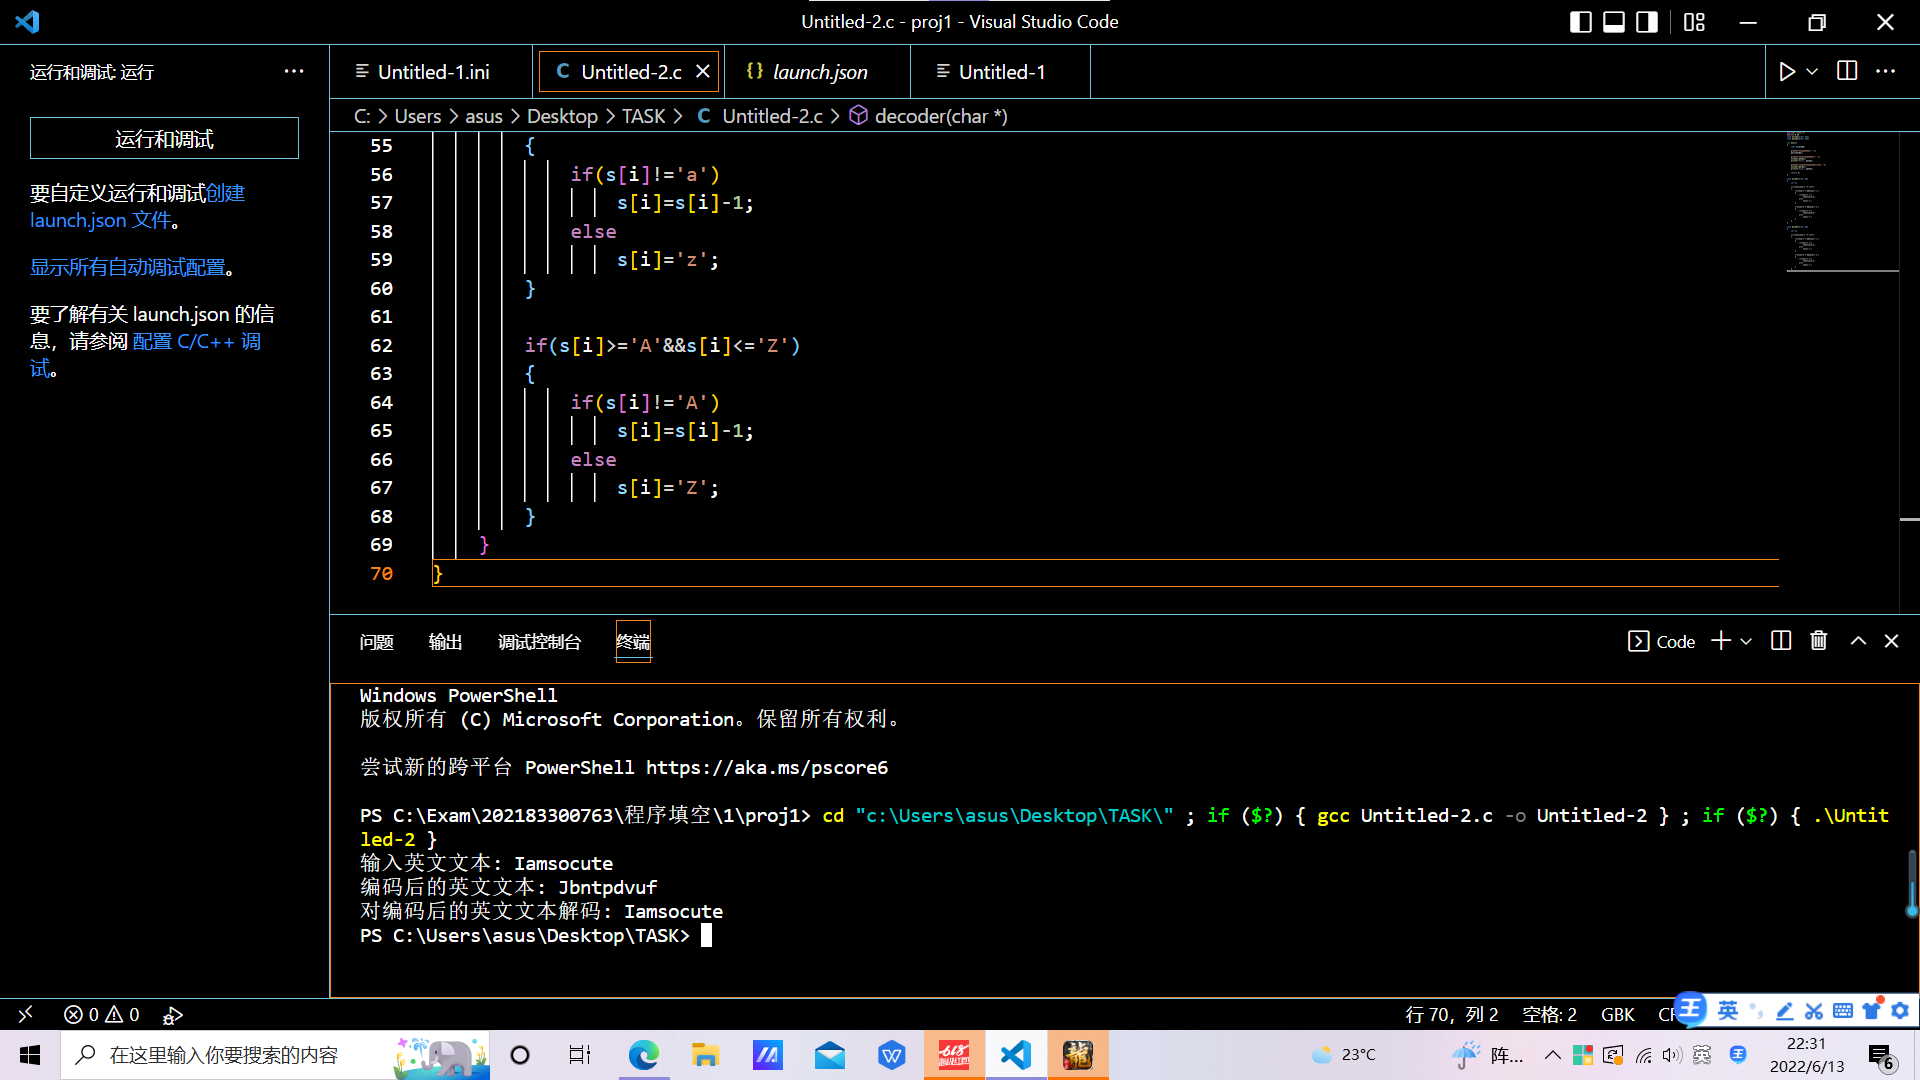
Task: Open IME settings gear icon
Action: 1900,1011
